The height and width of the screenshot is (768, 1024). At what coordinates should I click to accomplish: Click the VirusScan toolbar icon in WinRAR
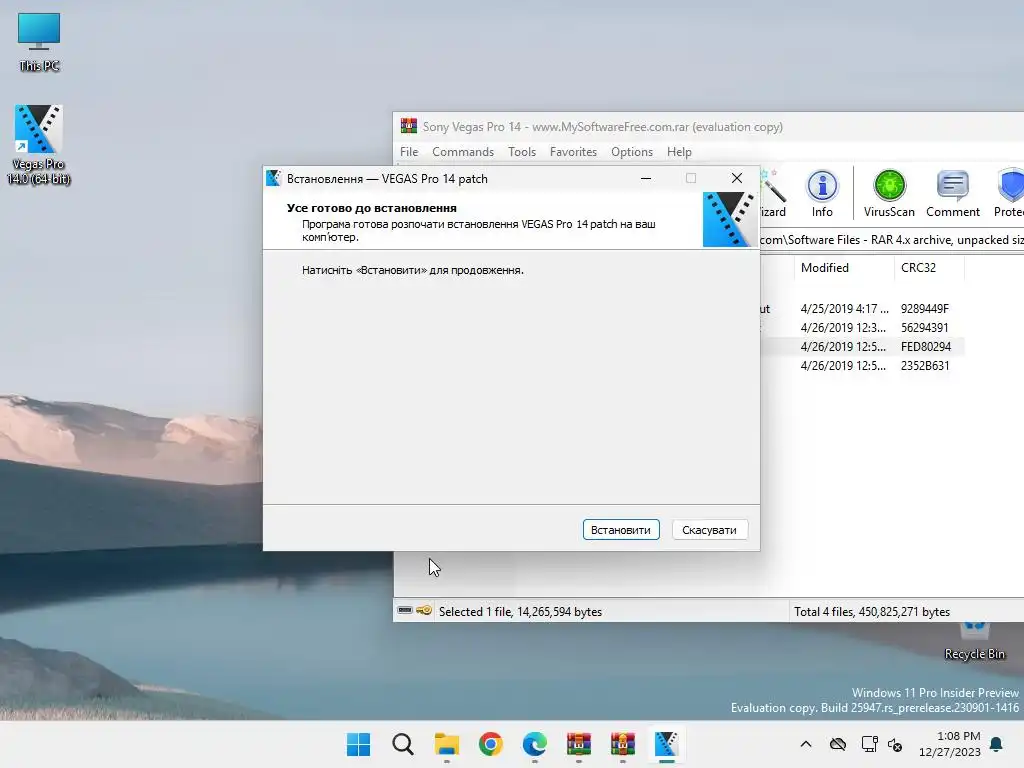click(889, 193)
